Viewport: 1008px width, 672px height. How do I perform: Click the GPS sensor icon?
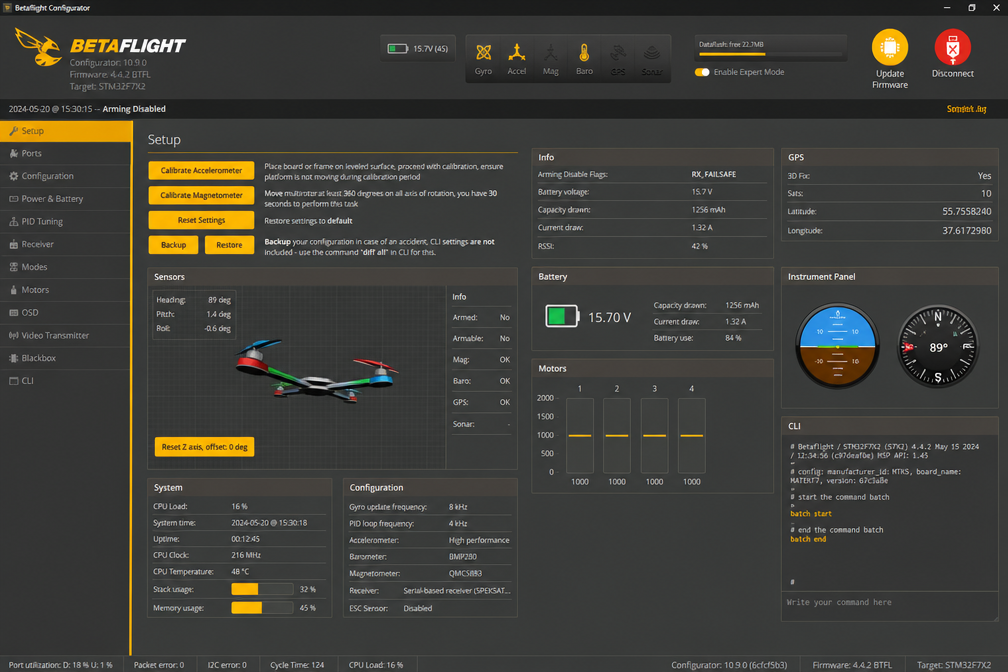(618, 53)
